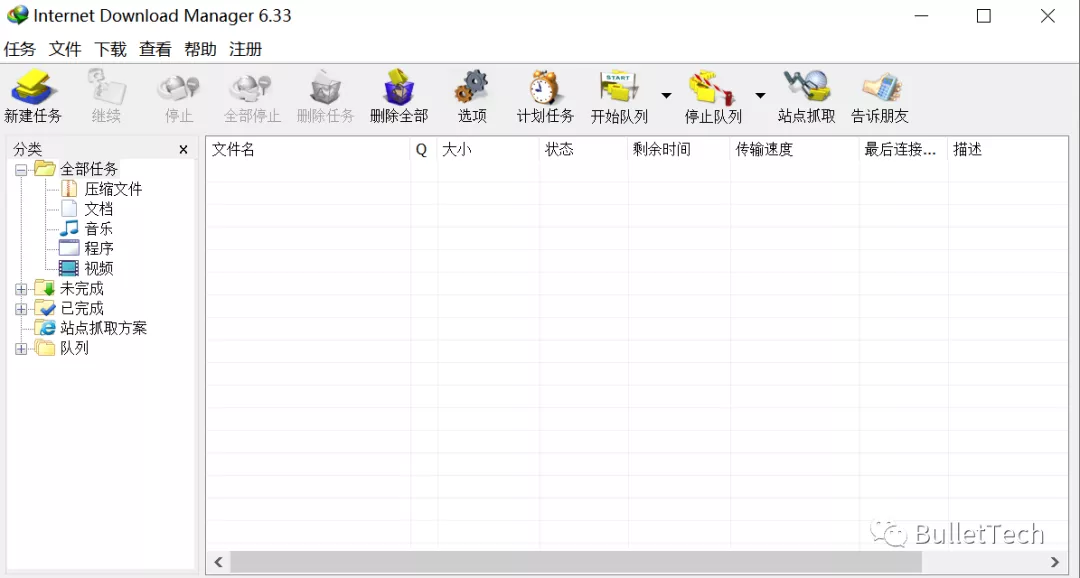Open the 注册 menu
The height and width of the screenshot is (578, 1080).
point(243,48)
